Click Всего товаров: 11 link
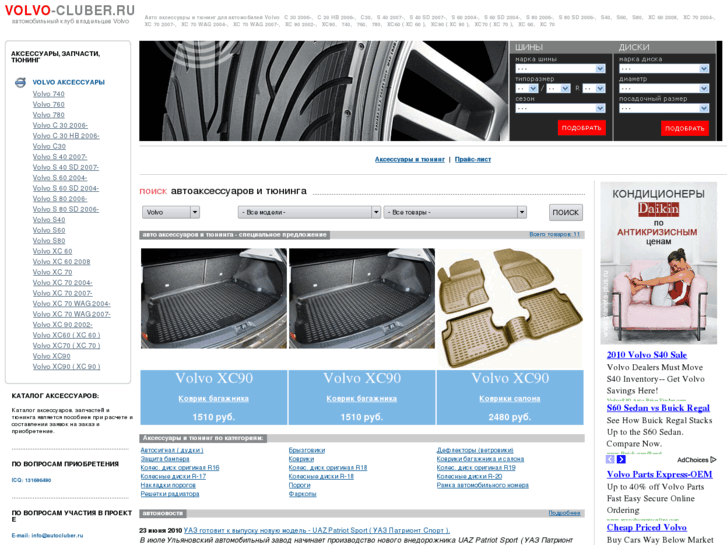This screenshot has height=545, width=727. (x=555, y=234)
